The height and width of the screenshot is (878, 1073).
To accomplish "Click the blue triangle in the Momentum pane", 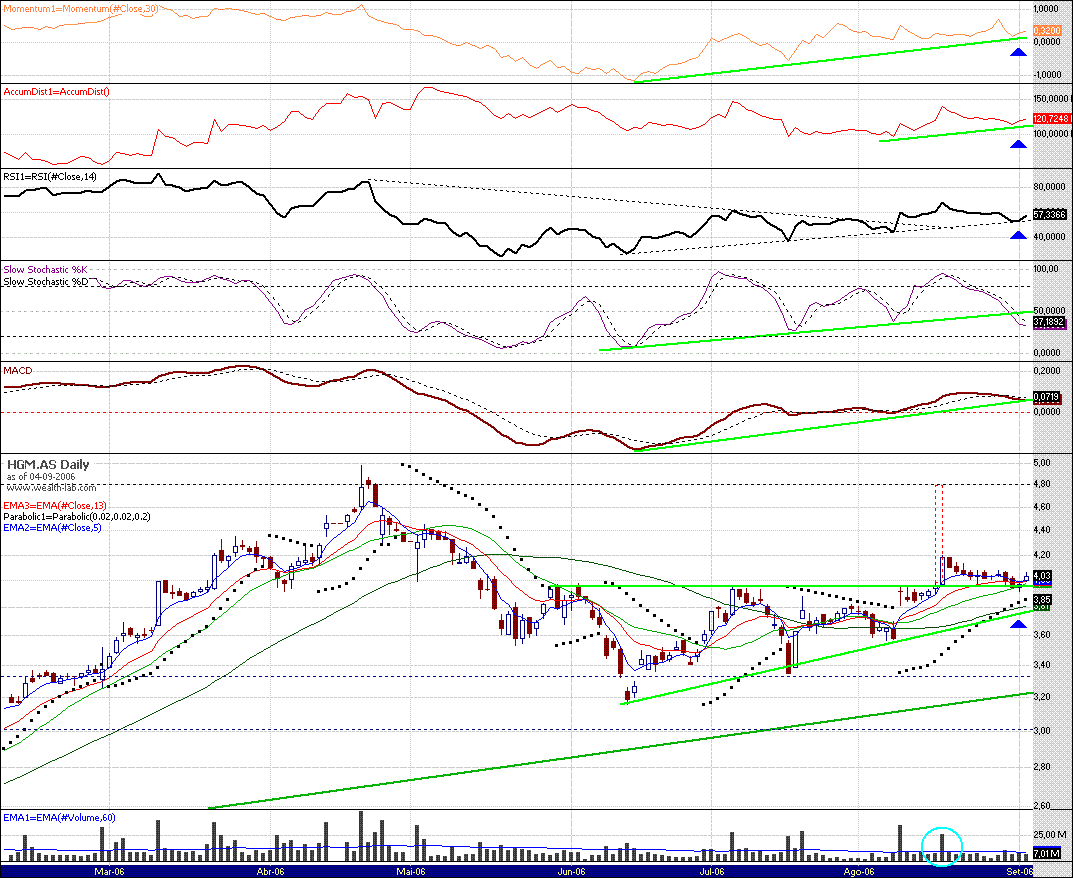I will pos(1019,52).
